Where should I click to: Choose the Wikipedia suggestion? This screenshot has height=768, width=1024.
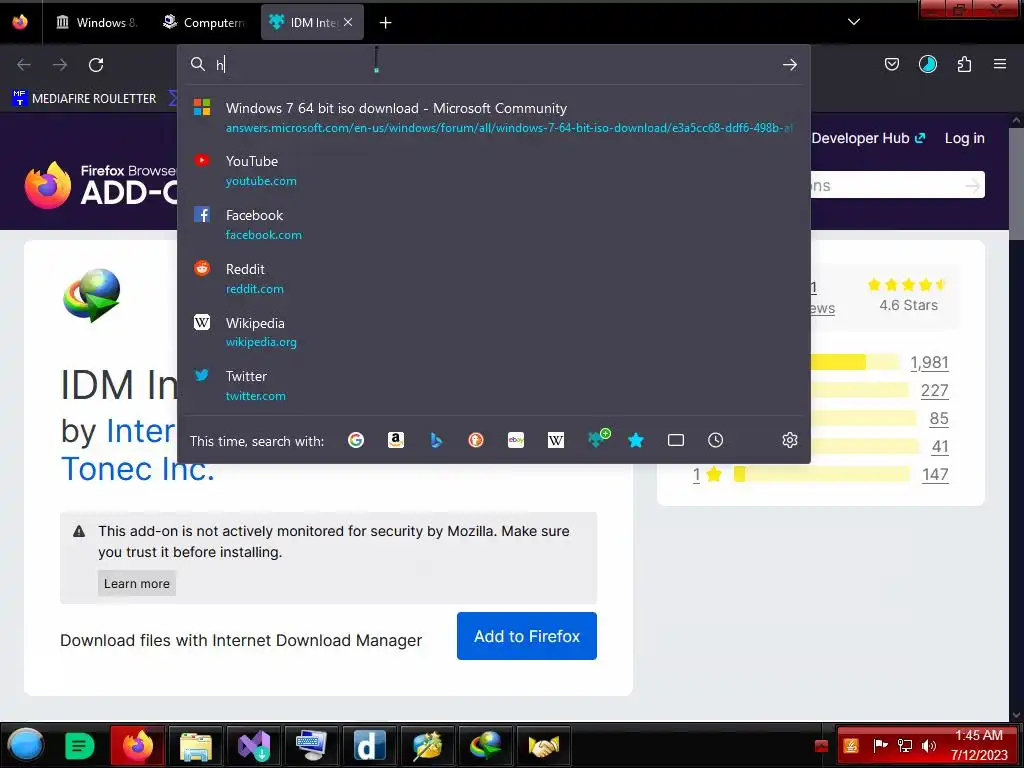[x=493, y=332]
